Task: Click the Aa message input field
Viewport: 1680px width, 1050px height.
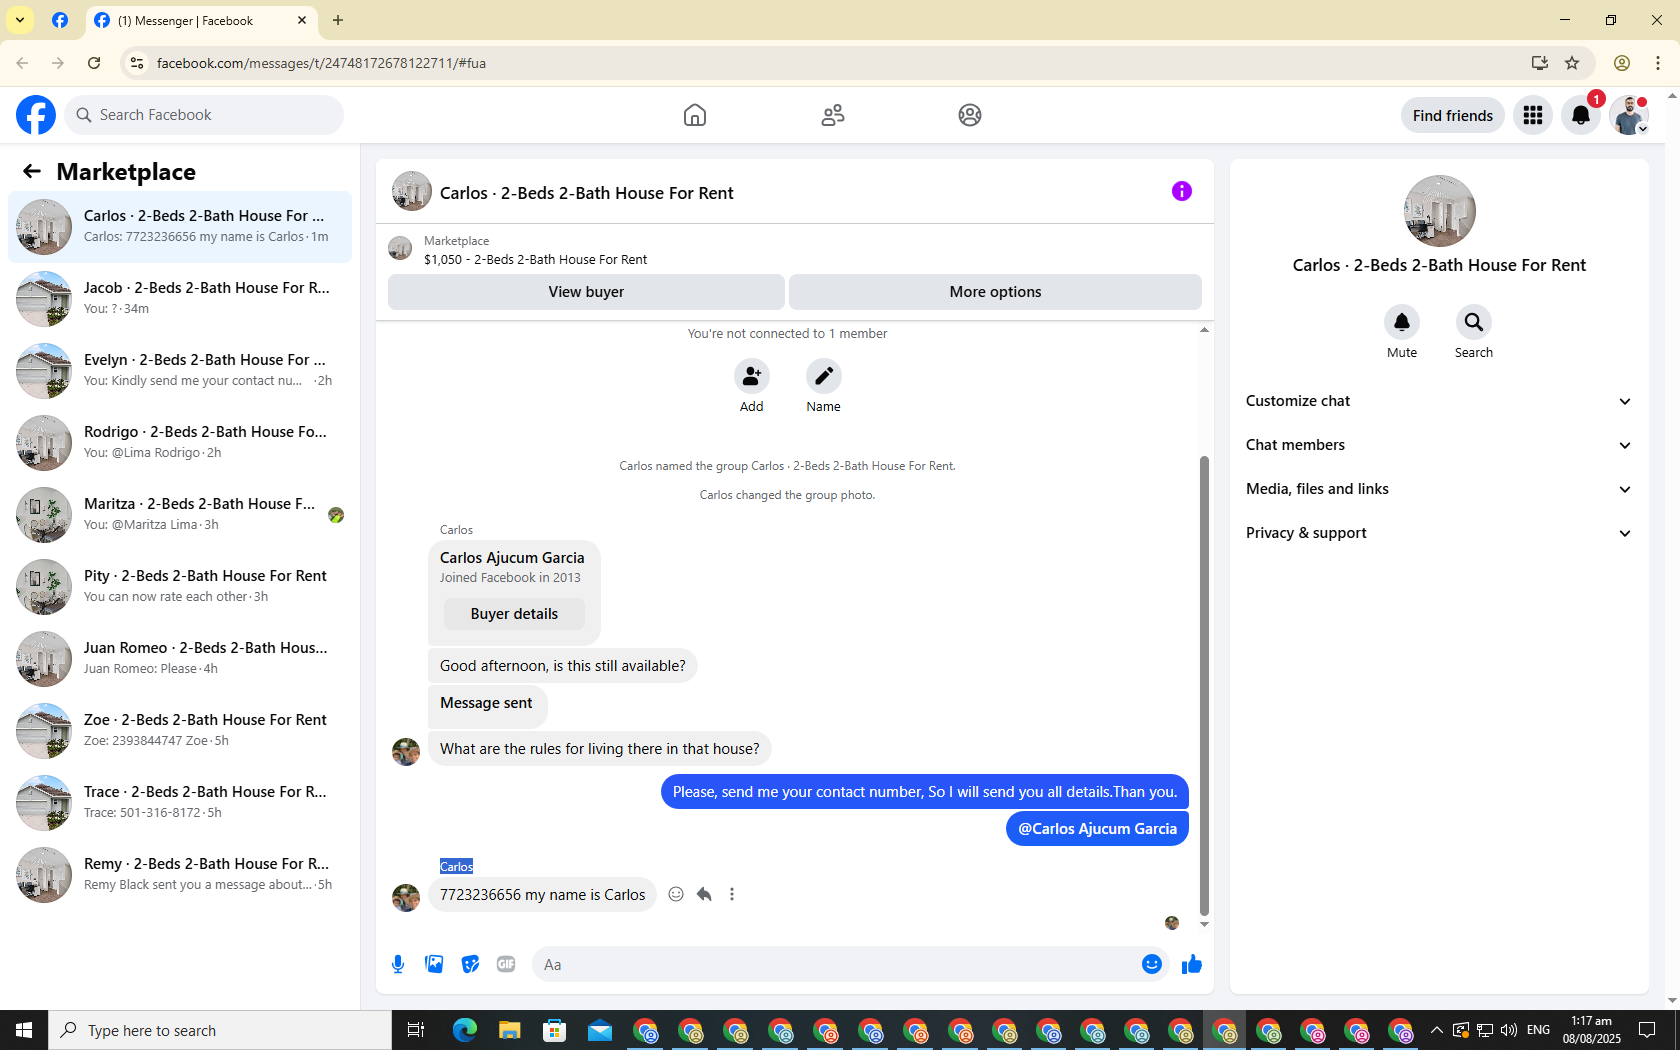Action: click(838, 964)
